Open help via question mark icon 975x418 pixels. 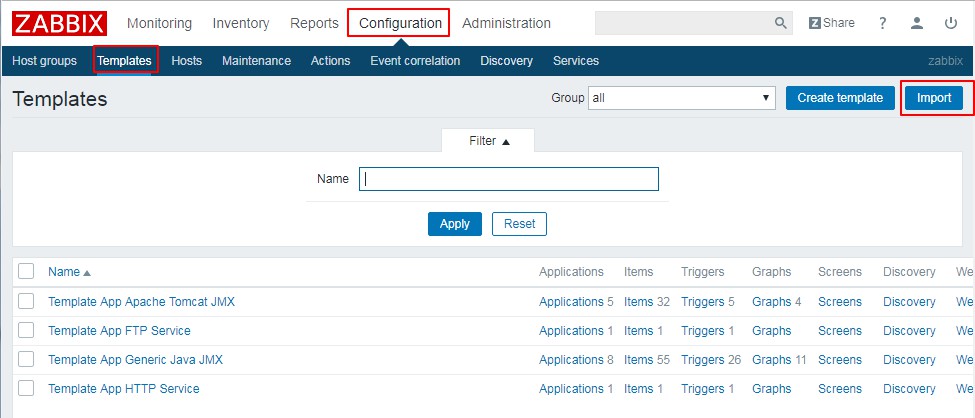pos(882,23)
